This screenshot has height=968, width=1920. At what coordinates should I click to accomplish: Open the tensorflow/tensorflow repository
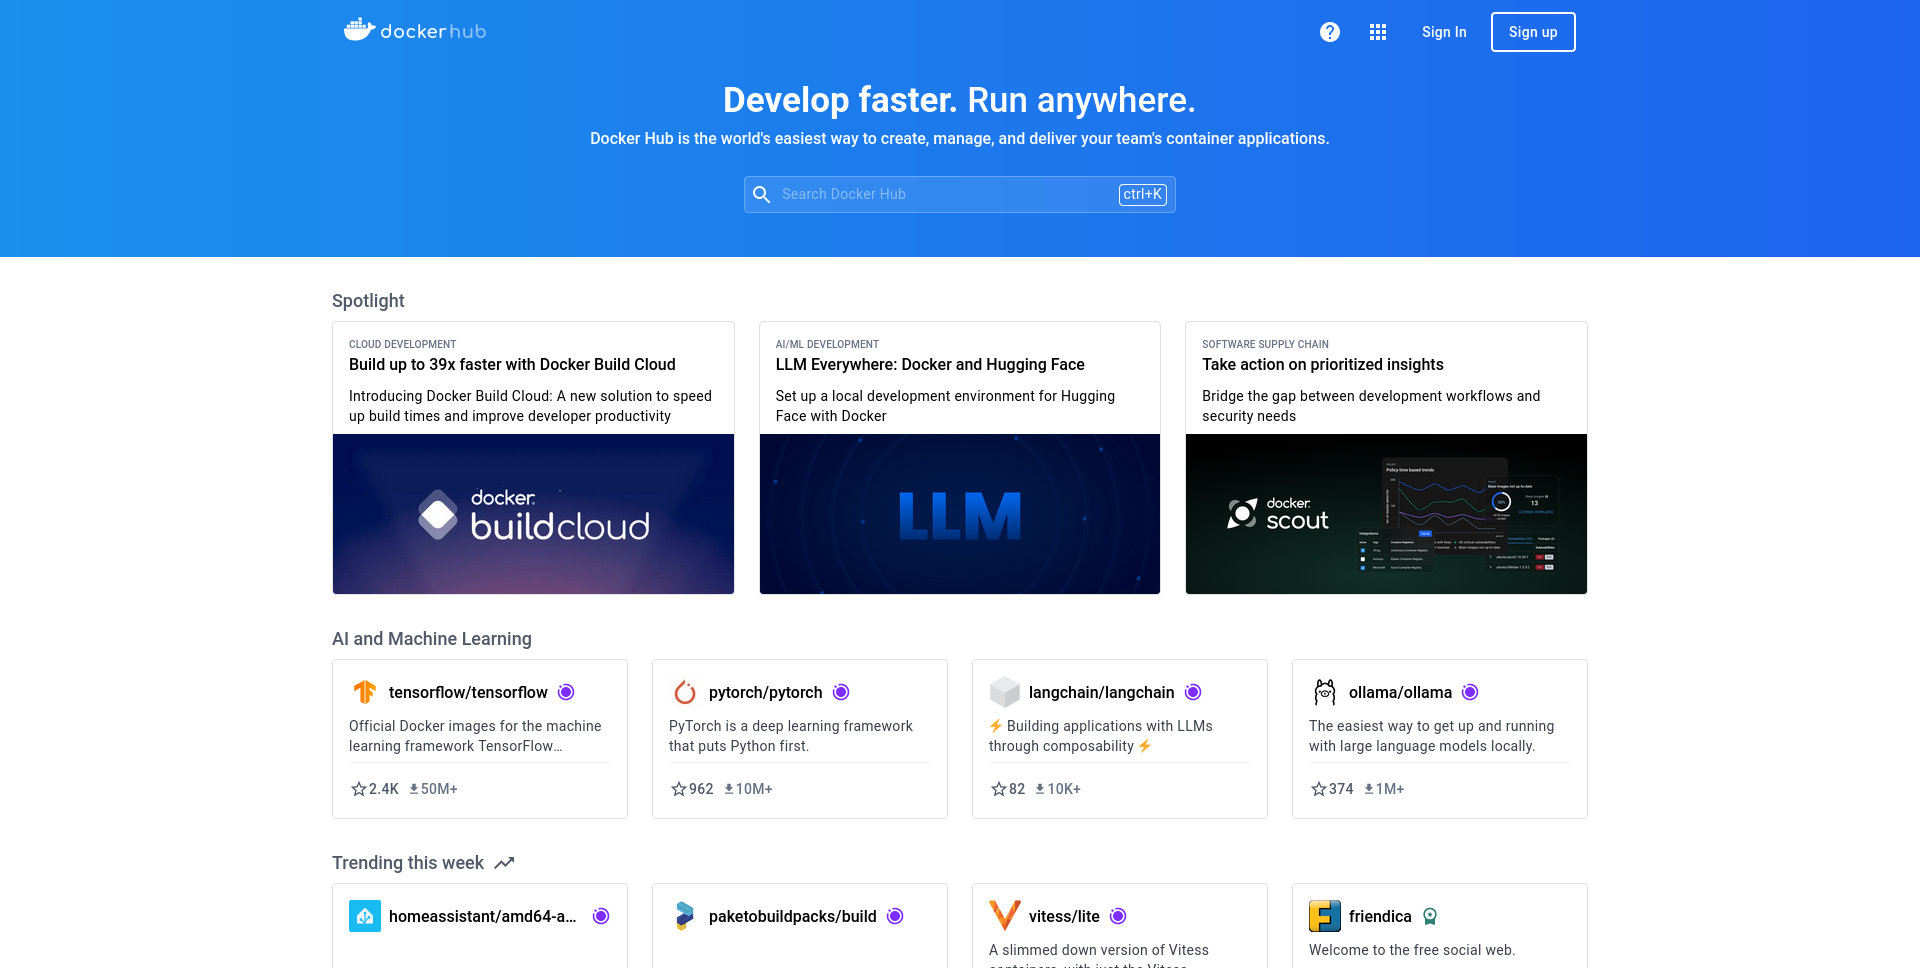pyautogui.click(x=468, y=692)
